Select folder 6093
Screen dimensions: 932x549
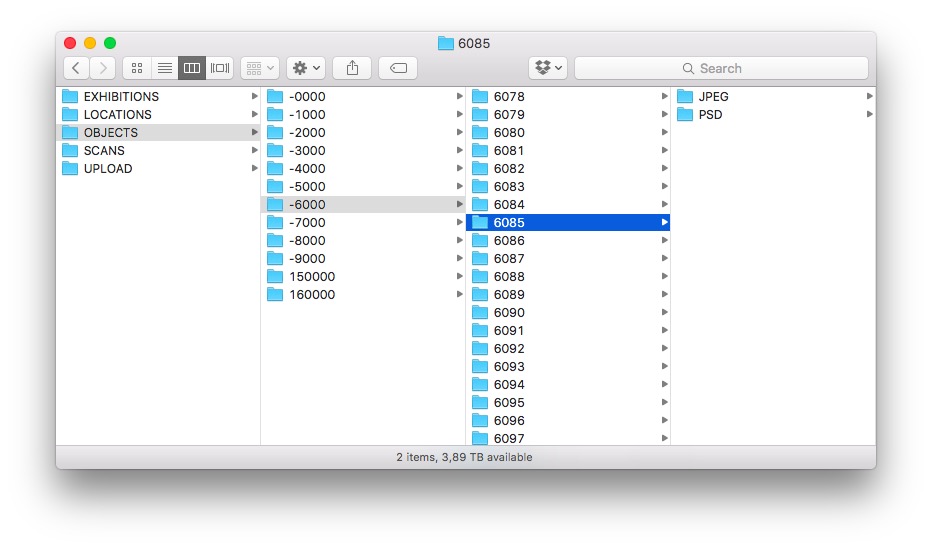568,367
